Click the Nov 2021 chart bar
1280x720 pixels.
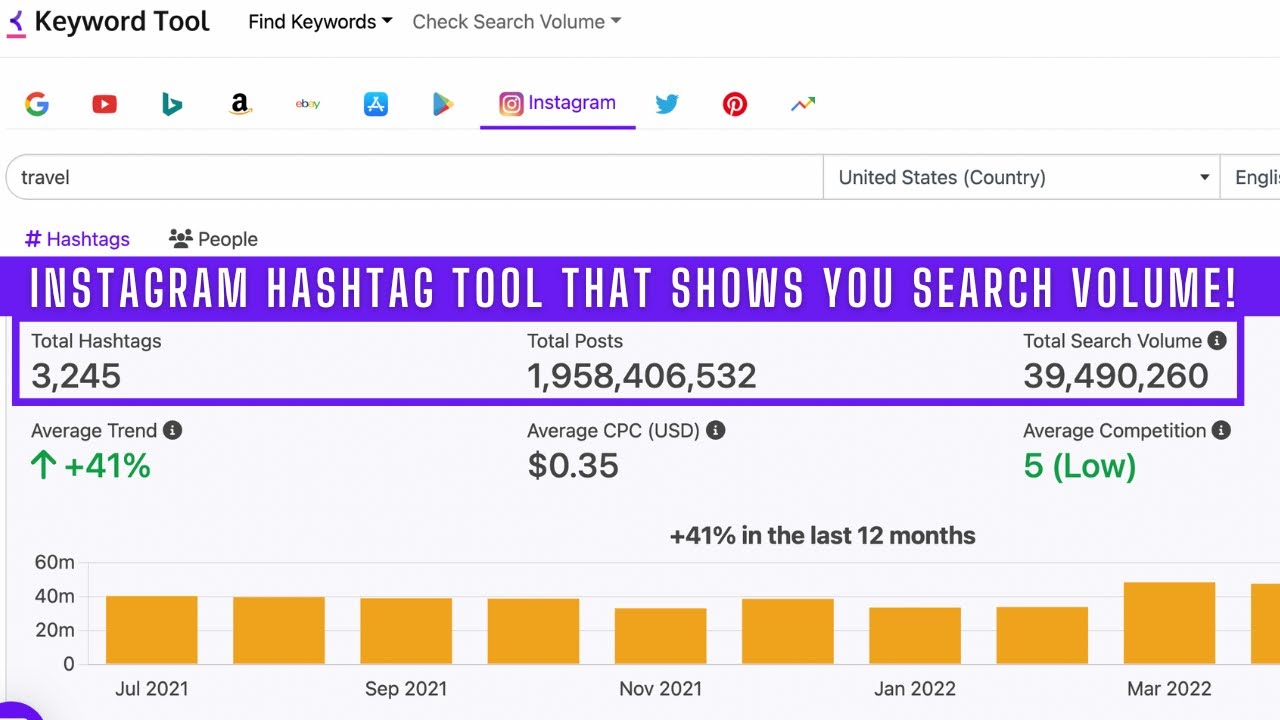tap(660, 636)
